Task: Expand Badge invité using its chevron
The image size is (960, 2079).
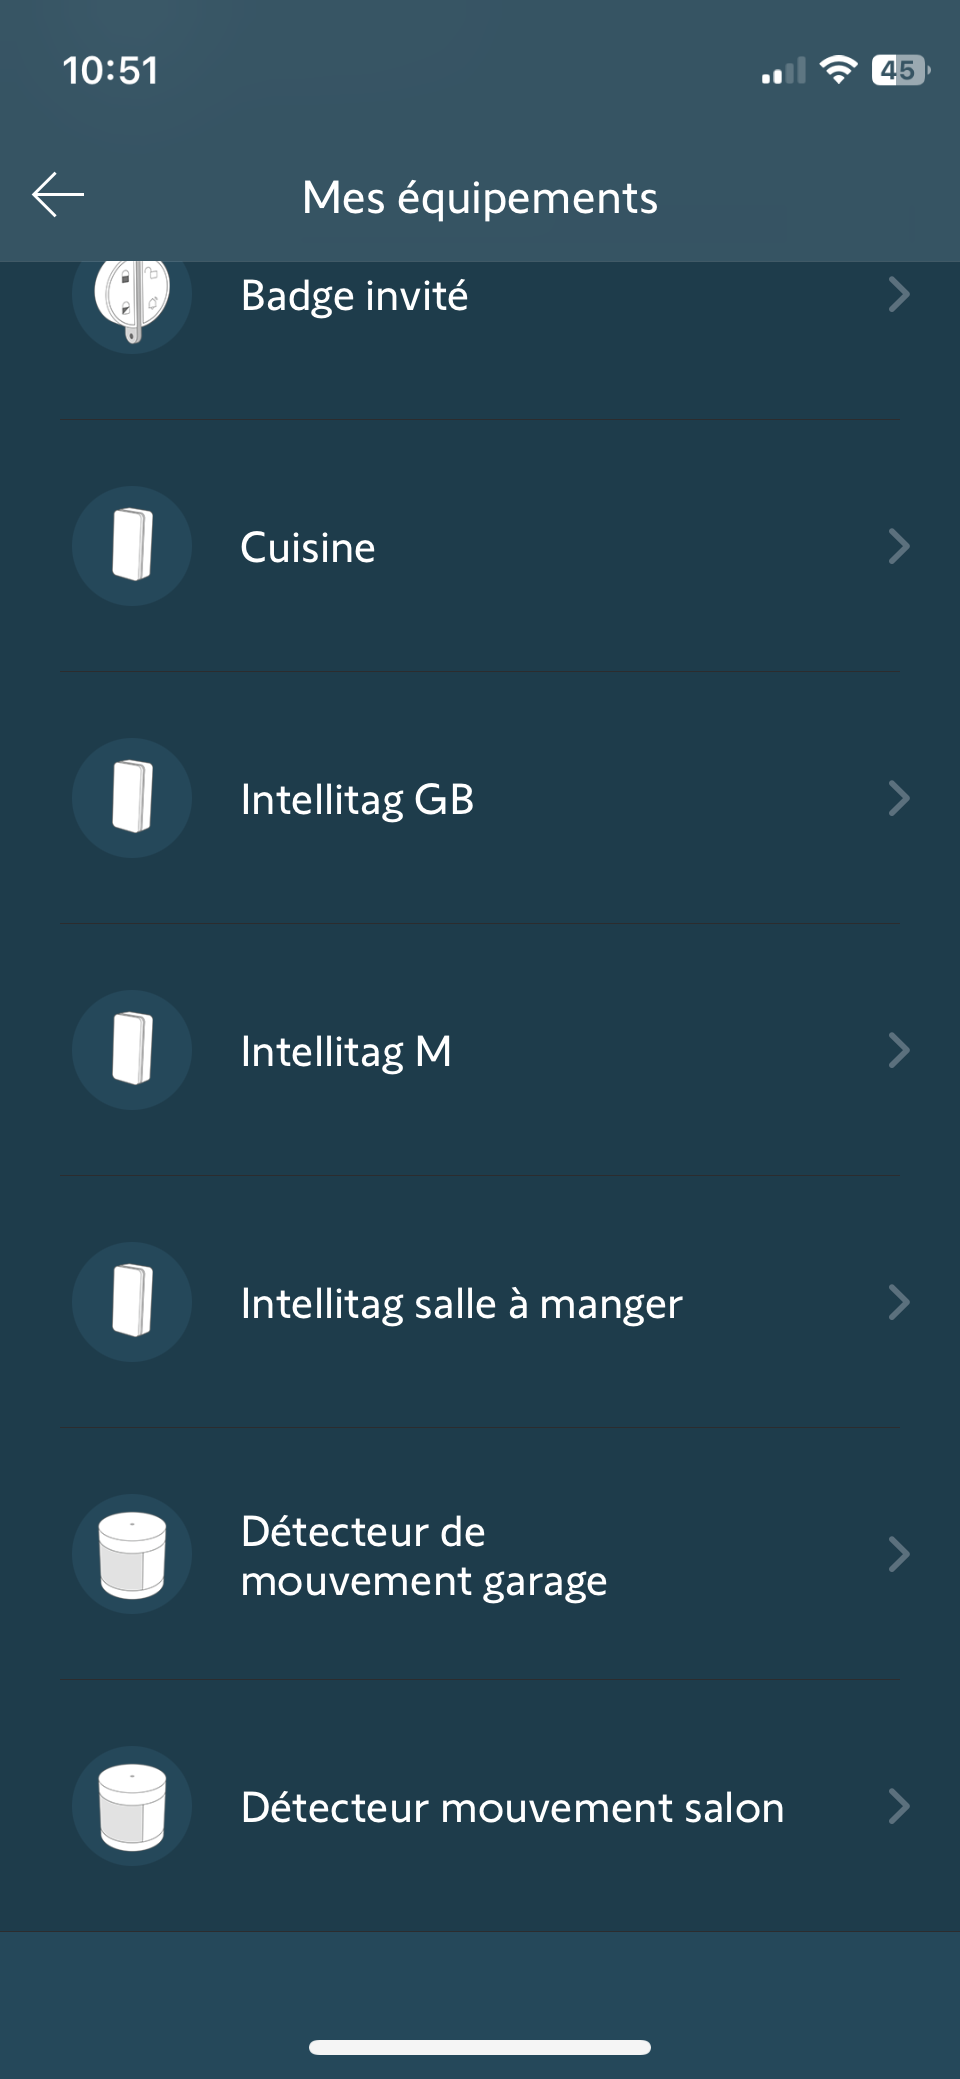Action: 898,295
